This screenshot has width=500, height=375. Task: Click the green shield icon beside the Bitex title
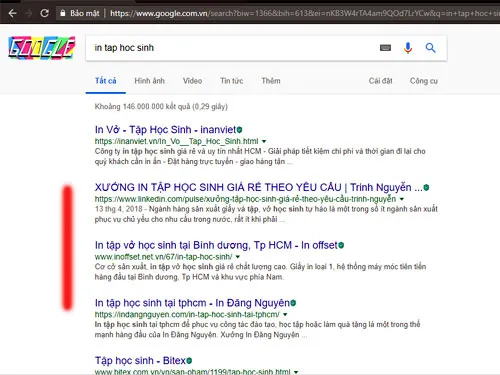[x=189, y=361]
